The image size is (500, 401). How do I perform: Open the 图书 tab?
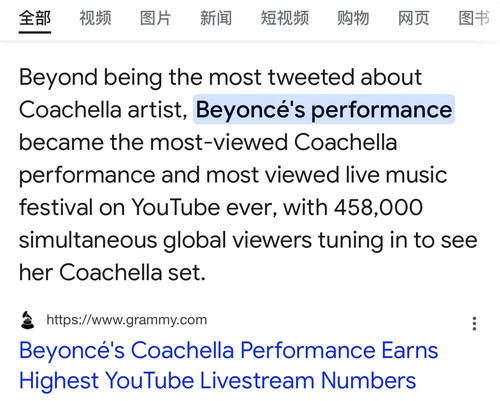pos(474,18)
